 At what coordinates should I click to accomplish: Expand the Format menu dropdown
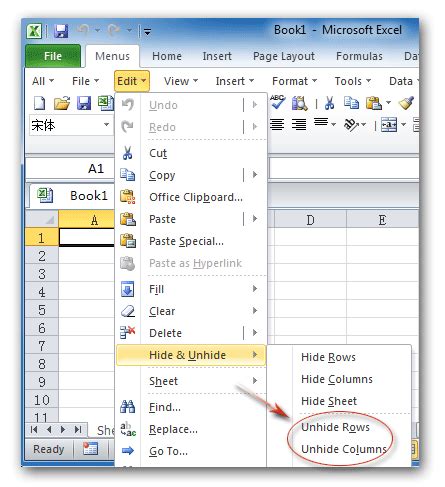coord(294,81)
